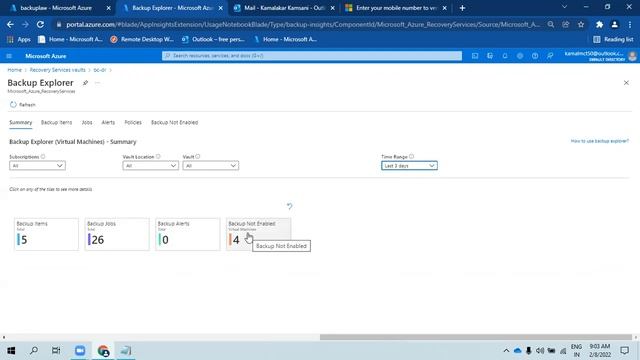The image size is (640, 360).
Task: Focus the Azure search resources box
Action: tap(312, 56)
